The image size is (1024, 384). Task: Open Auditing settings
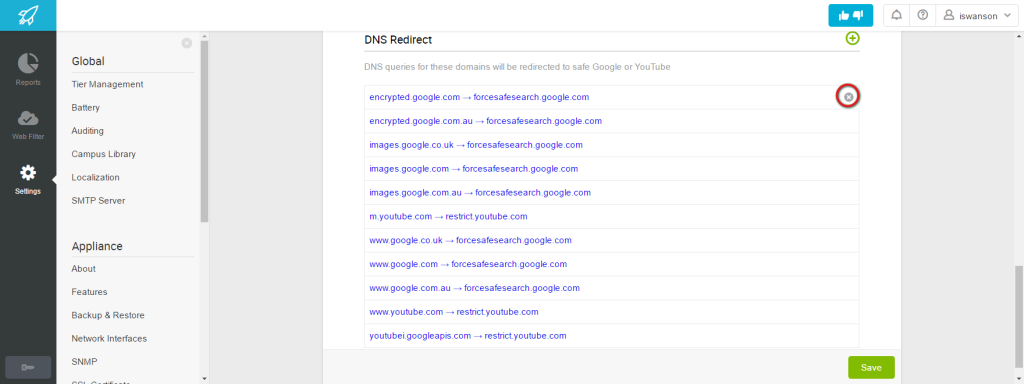pos(88,131)
